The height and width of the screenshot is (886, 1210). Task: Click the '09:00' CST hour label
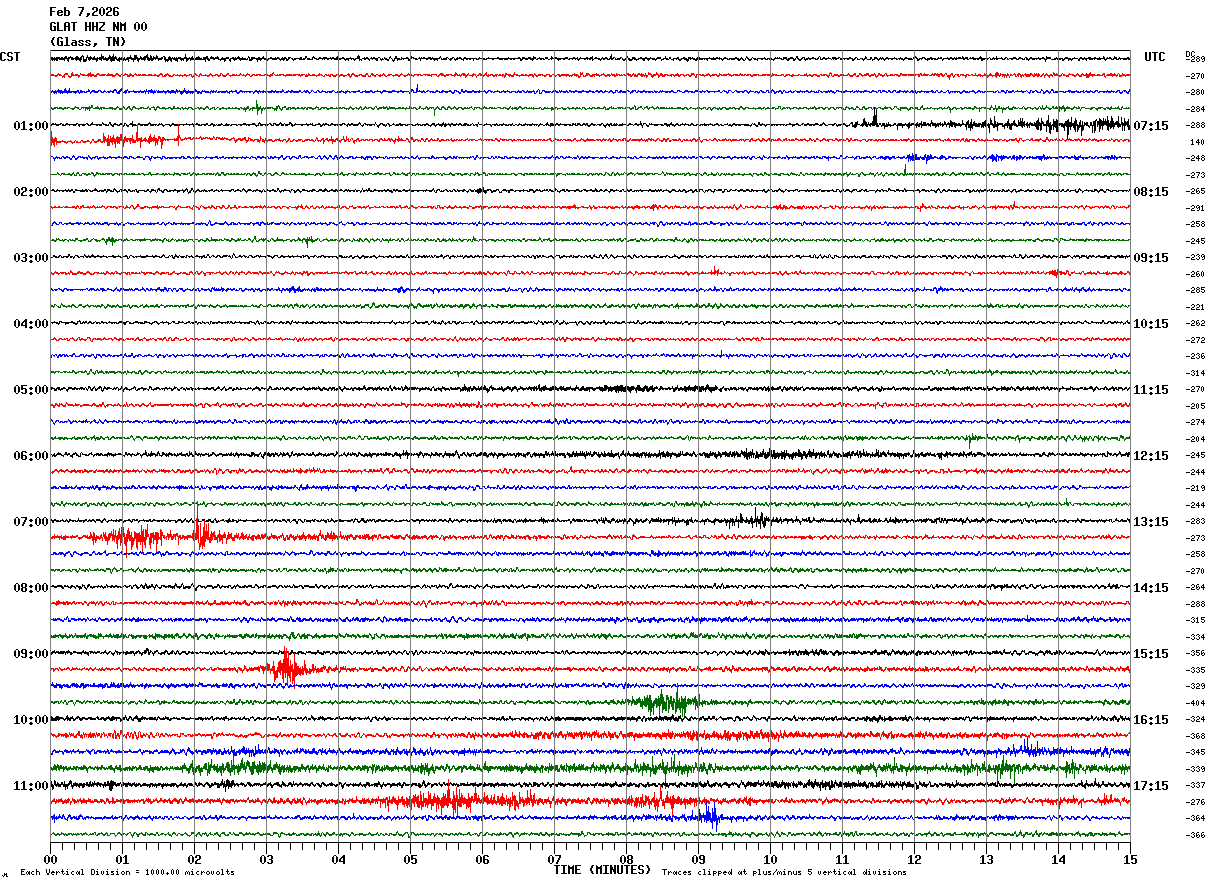(31, 654)
